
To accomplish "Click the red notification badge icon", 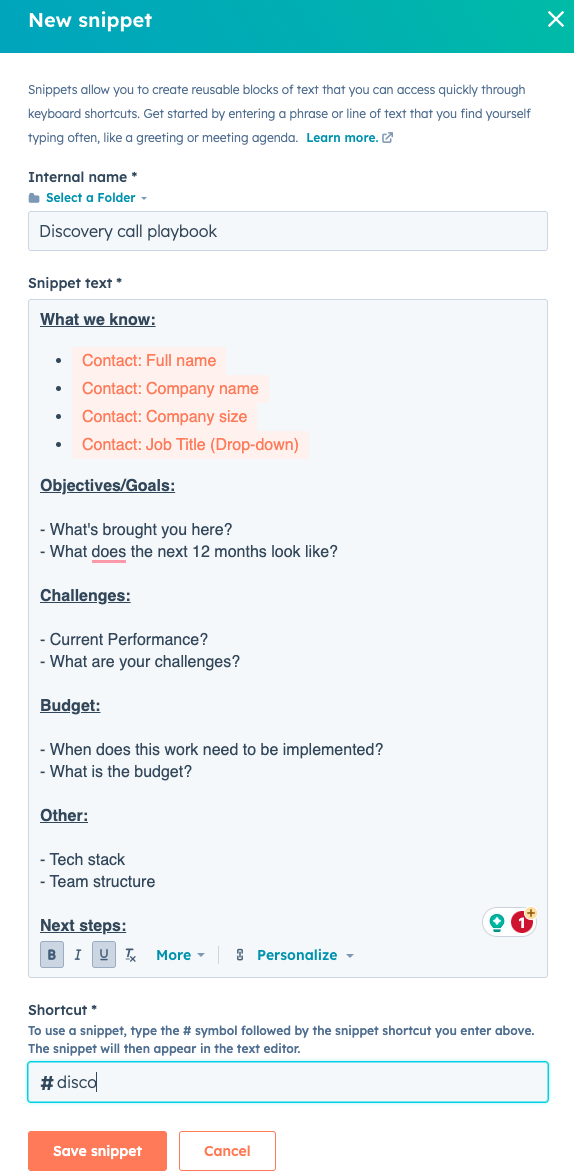I will pyautogui.click(x=523, y=922).
